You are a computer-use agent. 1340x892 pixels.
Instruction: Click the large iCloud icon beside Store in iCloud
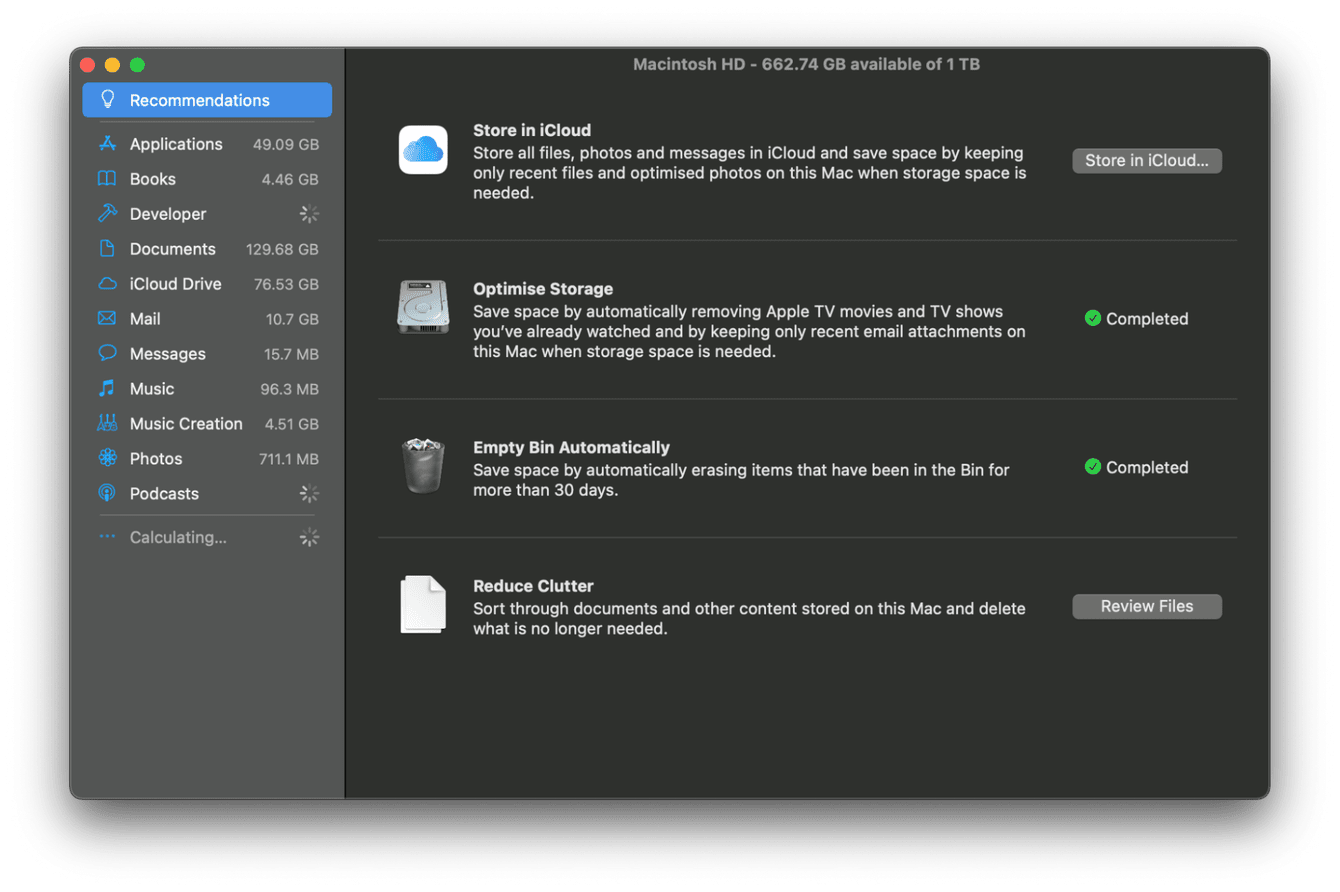pos(423,150)
